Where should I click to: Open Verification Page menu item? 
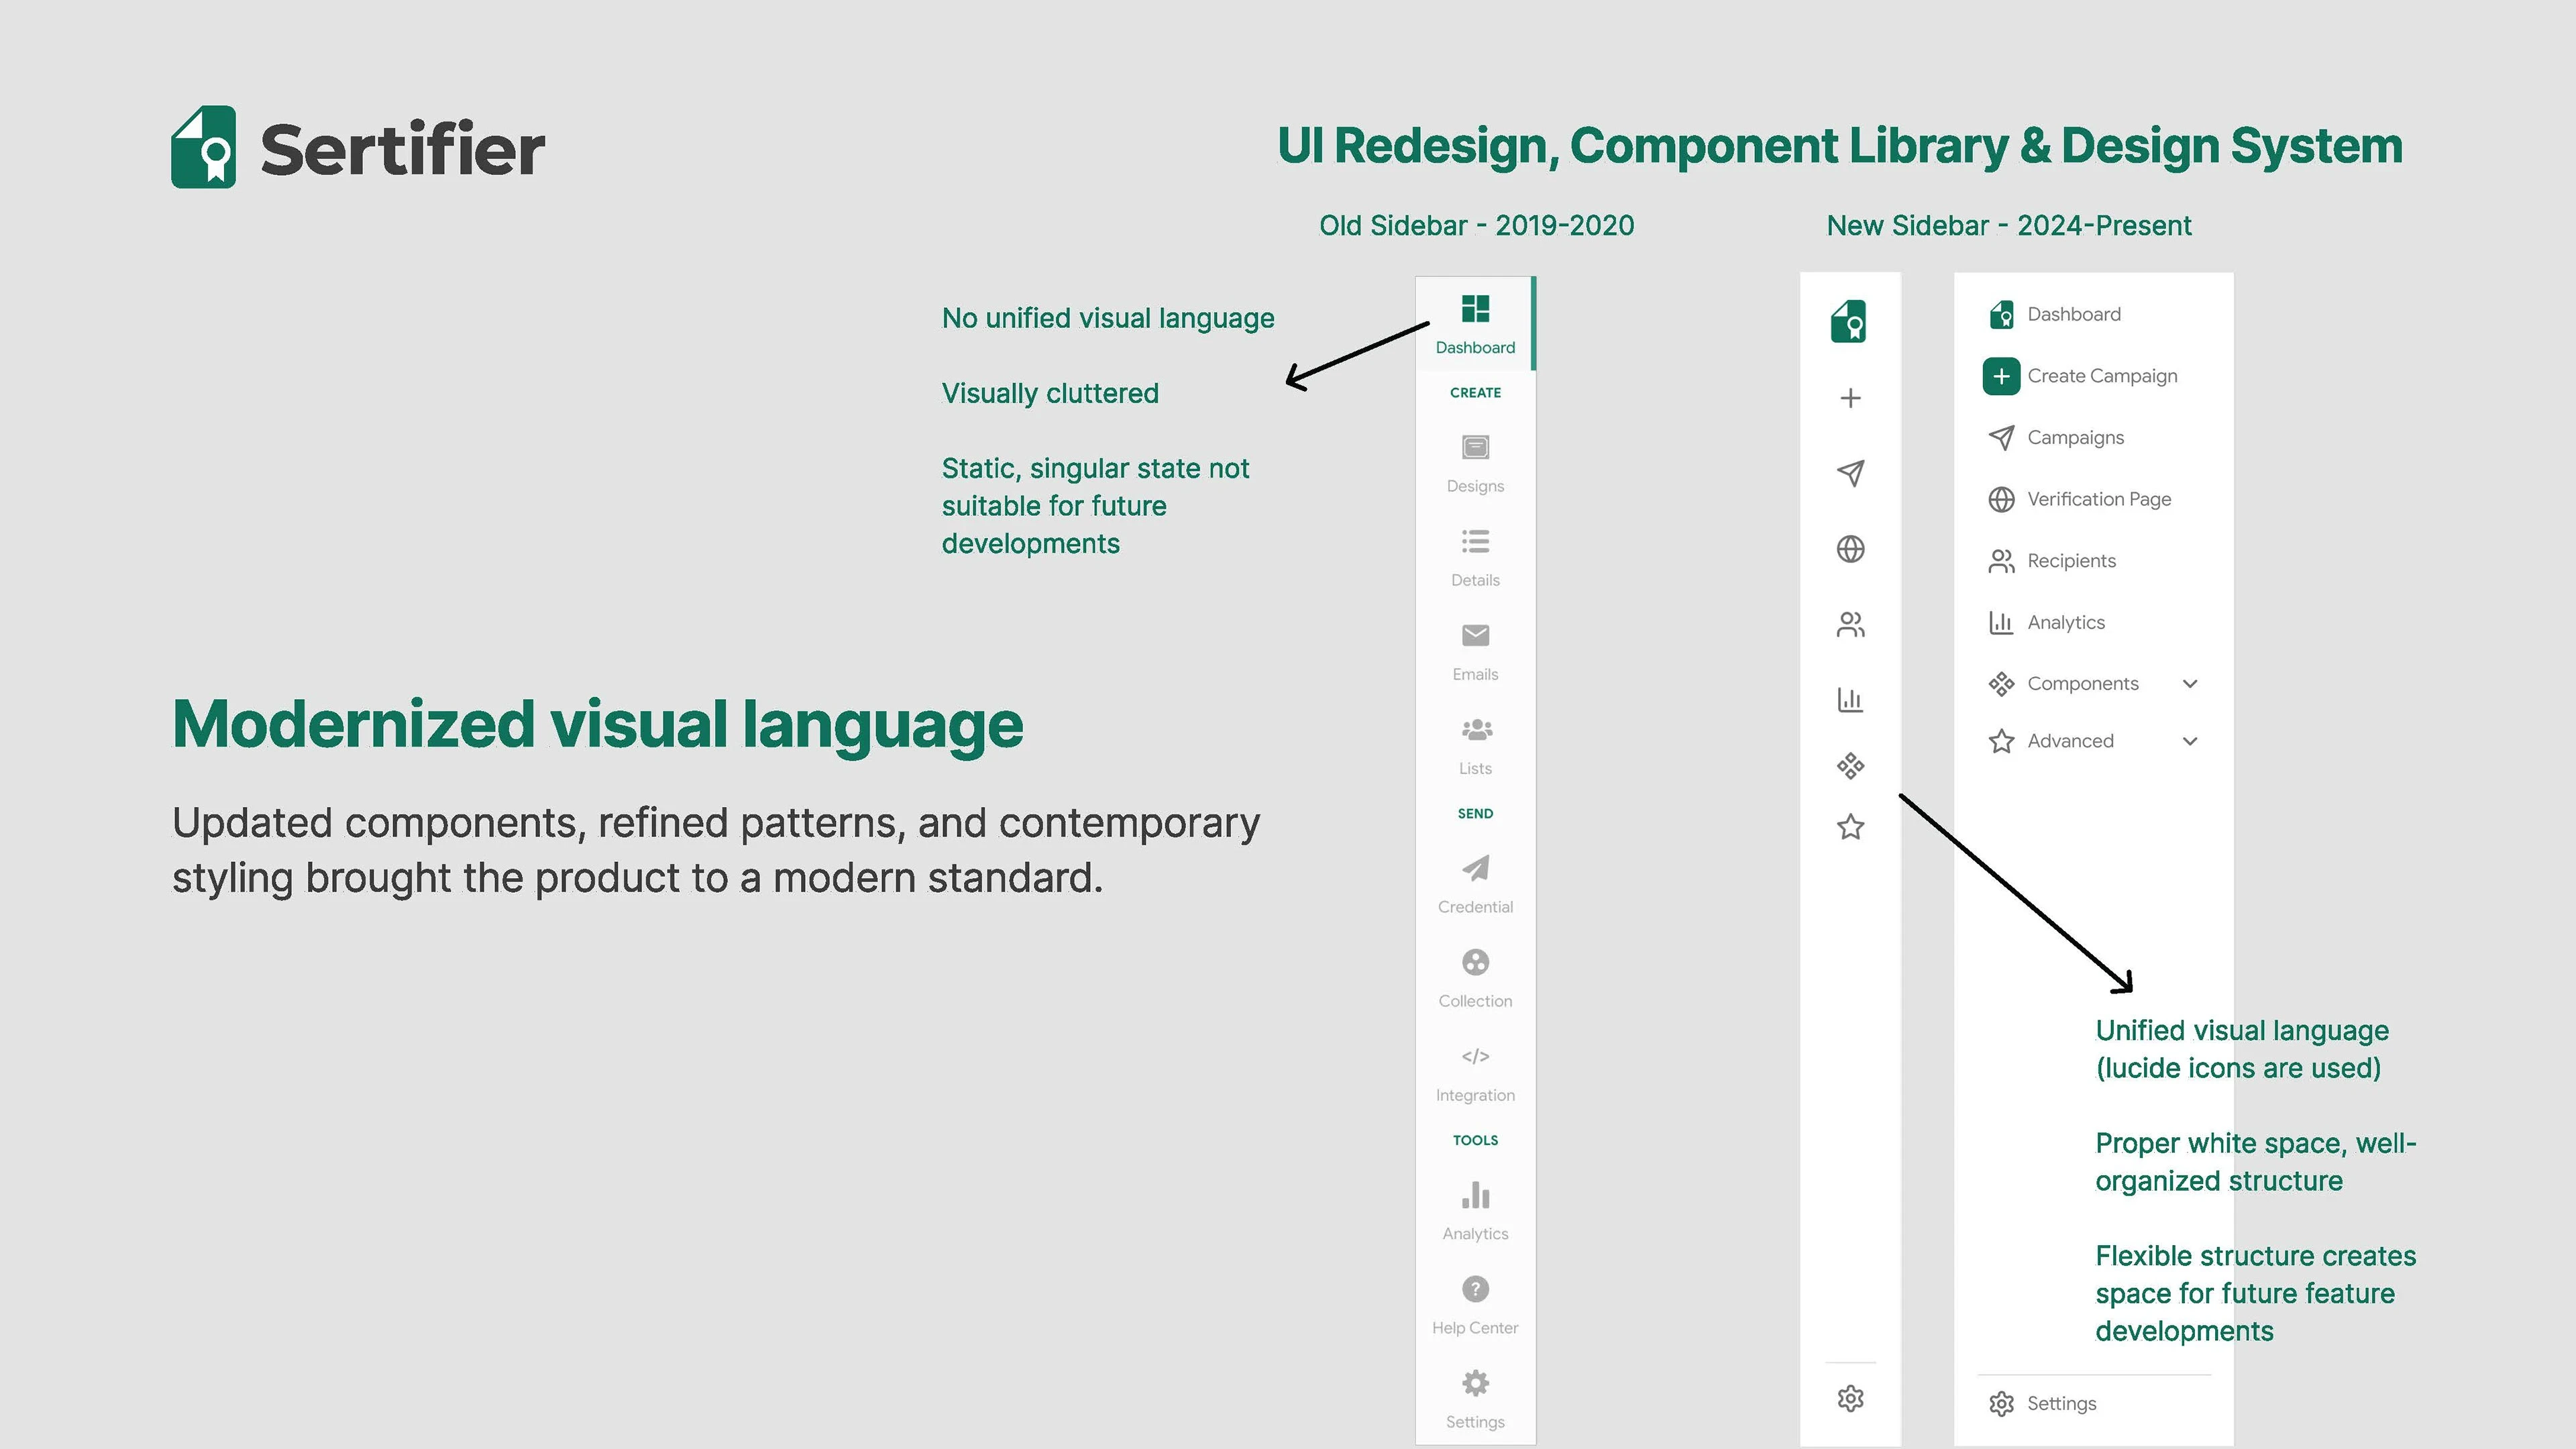click(2098, 499)
